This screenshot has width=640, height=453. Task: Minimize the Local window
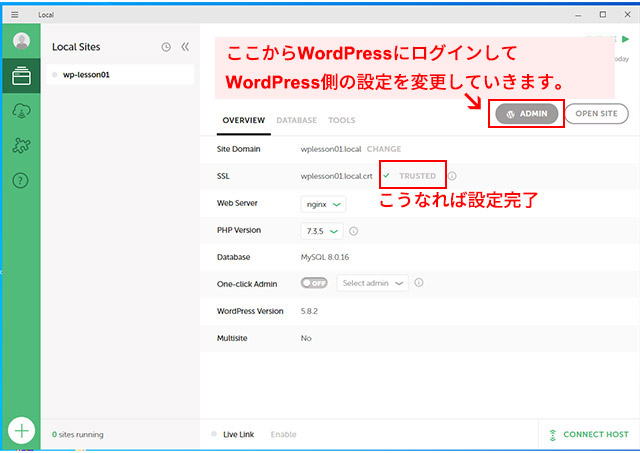pos(578,15)
